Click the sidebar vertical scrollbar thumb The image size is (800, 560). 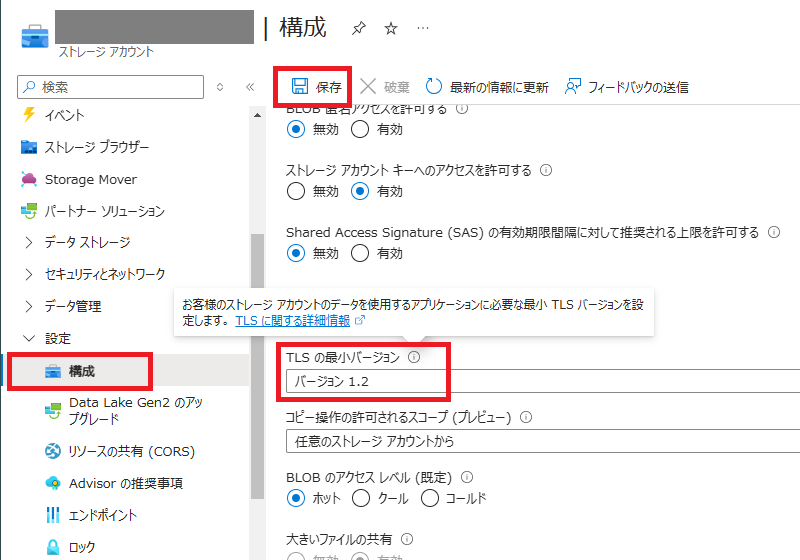(x=257, y=366)
